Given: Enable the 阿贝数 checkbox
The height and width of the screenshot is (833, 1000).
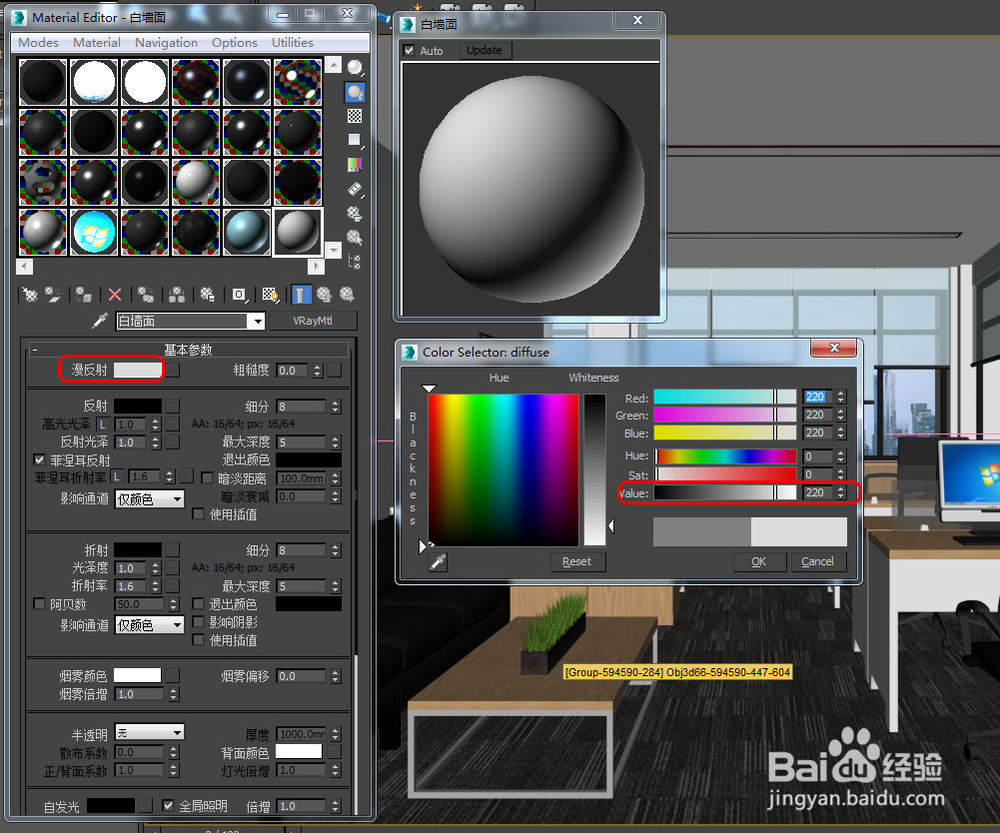Looking at the screenshot, I should [x=39, y=603].
